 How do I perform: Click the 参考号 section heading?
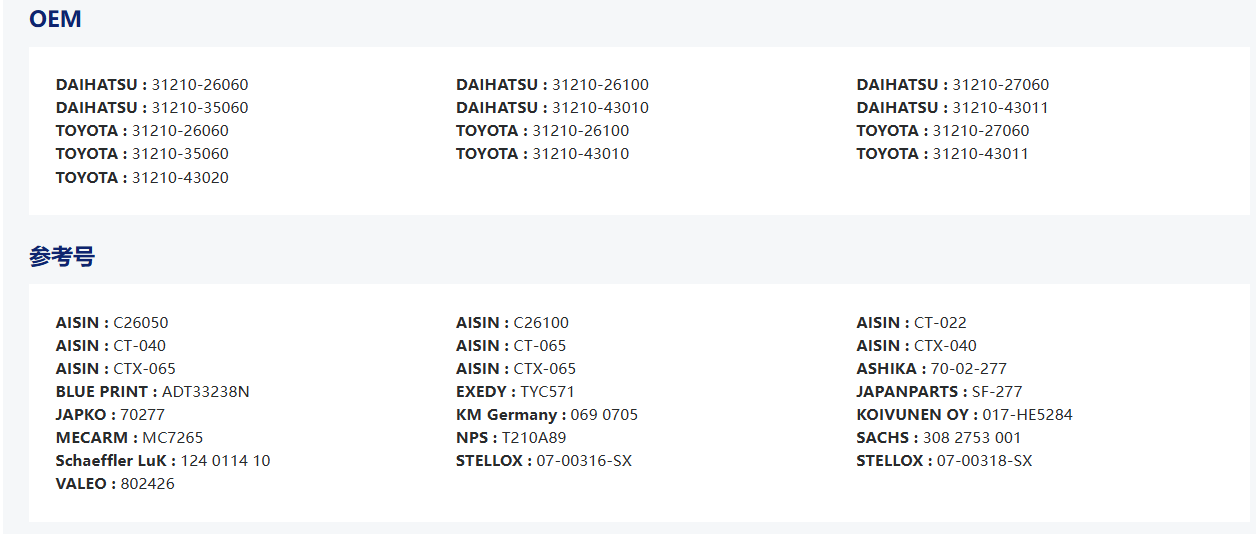pyautogui.click(x=61, y=257)
